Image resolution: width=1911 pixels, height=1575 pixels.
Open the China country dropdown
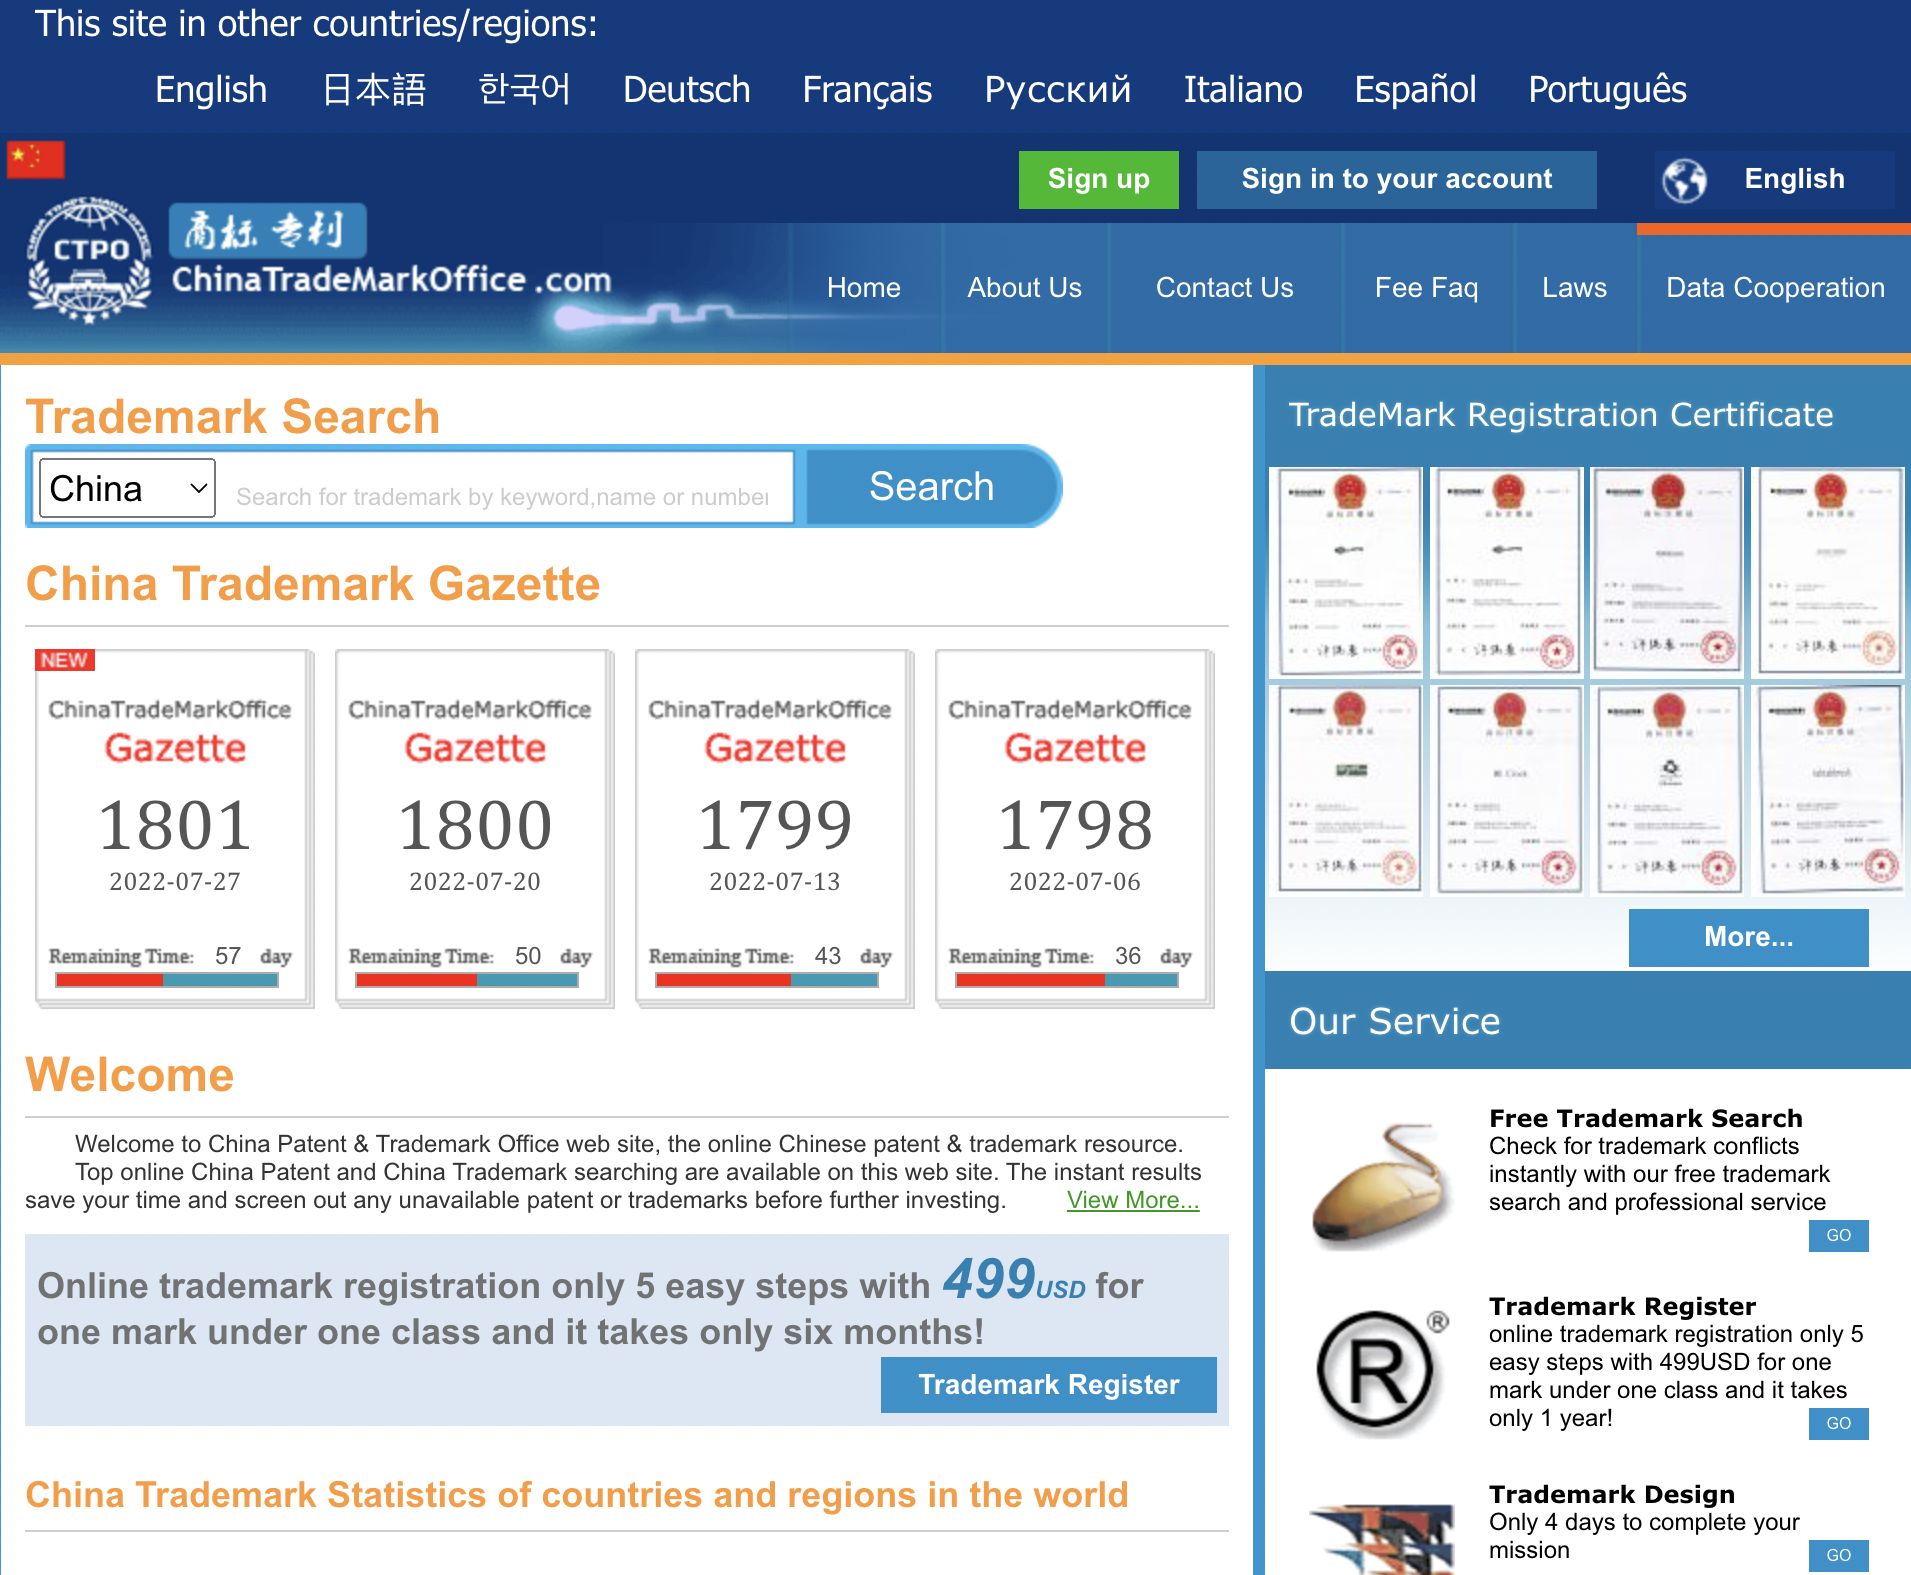(x=127, y=488)
